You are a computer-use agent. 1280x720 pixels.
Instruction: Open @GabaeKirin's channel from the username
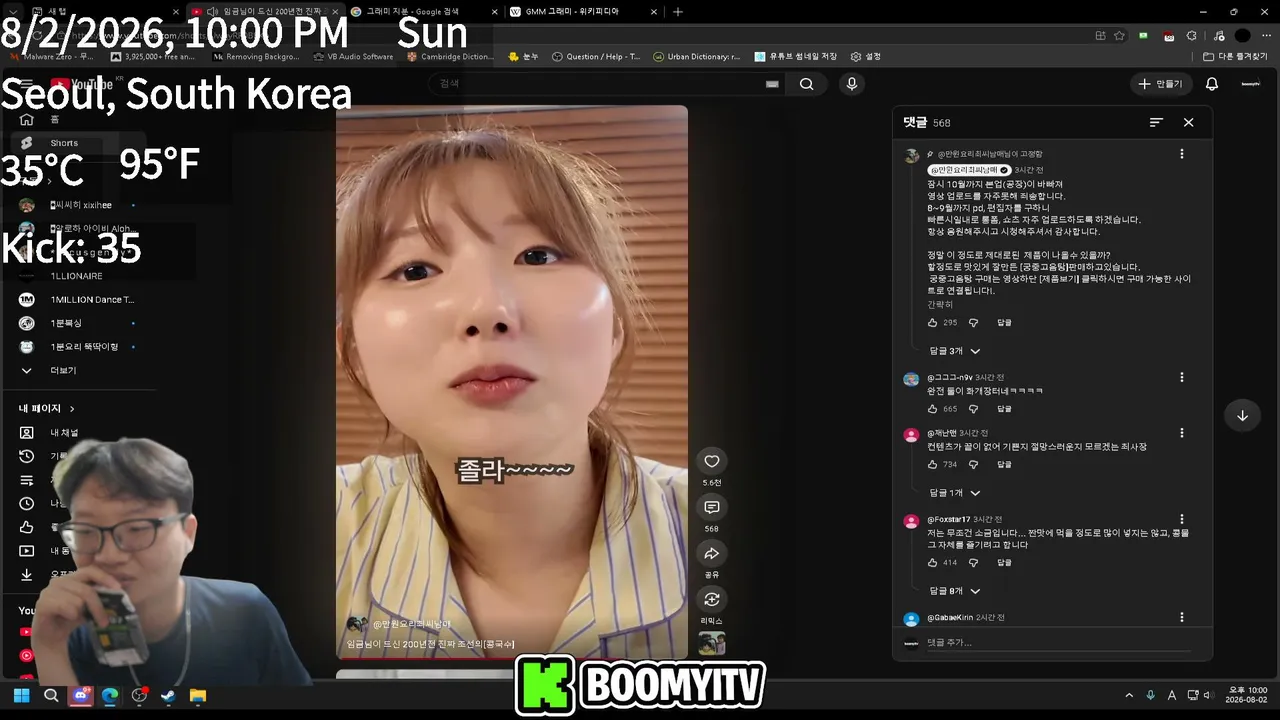point(950,618)
